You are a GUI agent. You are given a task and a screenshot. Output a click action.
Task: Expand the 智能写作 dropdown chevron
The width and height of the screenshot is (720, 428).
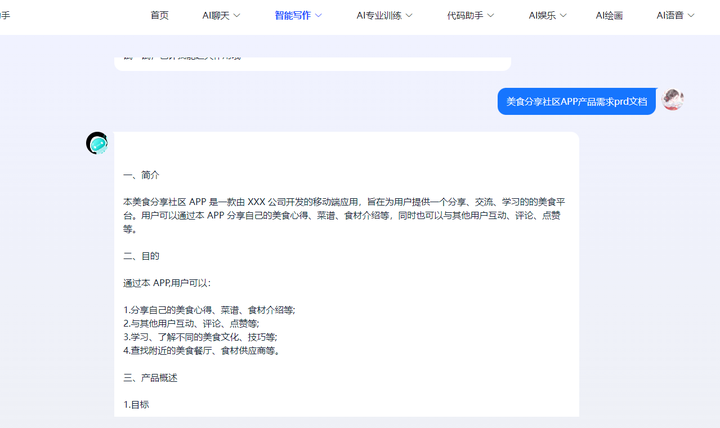point(318,16)
